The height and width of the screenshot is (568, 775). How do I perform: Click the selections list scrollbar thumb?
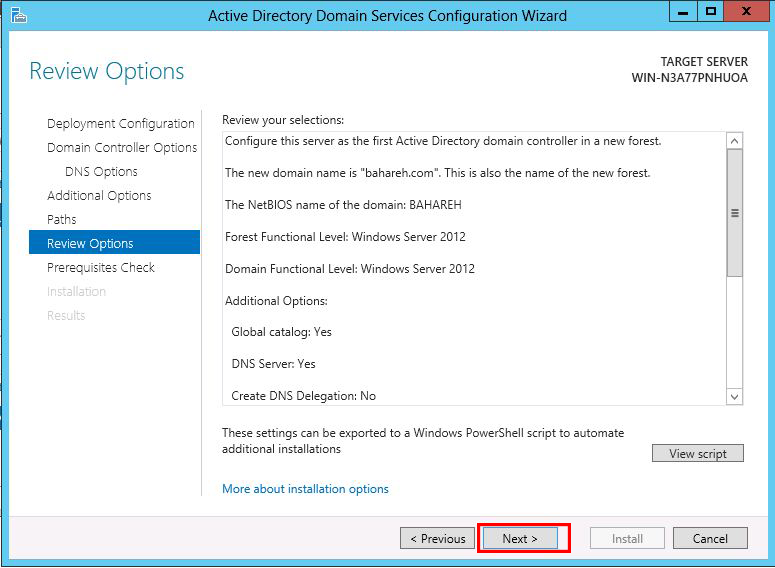(734, 213)
